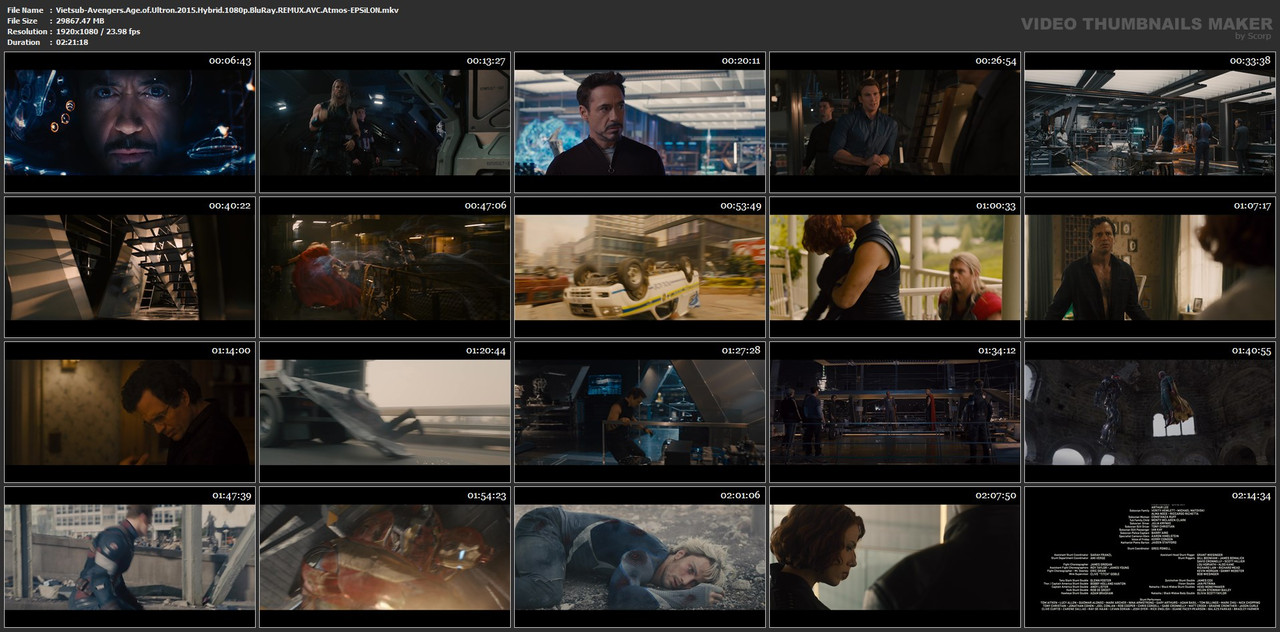View the 01:07:17 thumbnail
The image size is (1280, 632).
pos(1150,267)
